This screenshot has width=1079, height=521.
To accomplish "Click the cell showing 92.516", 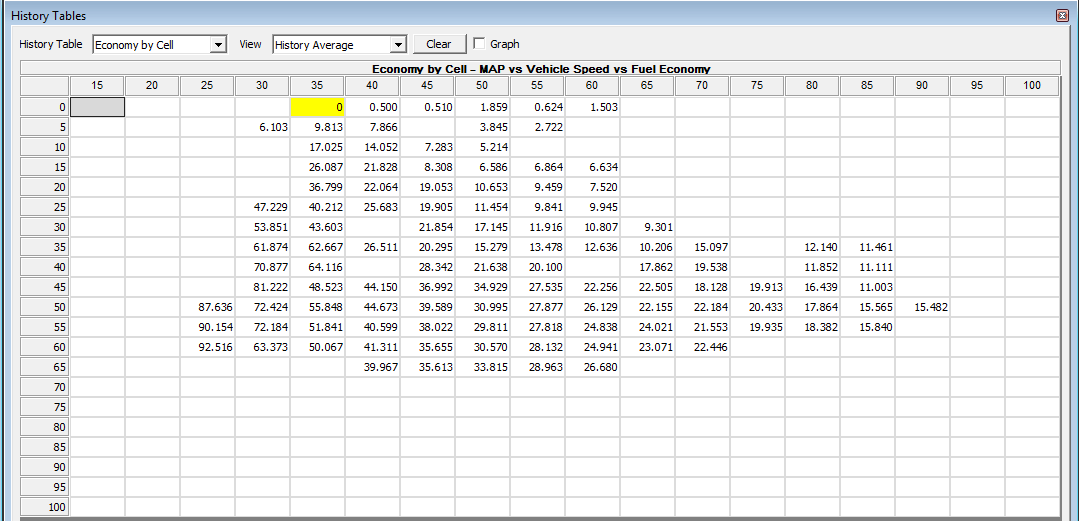I will [208, 347].
